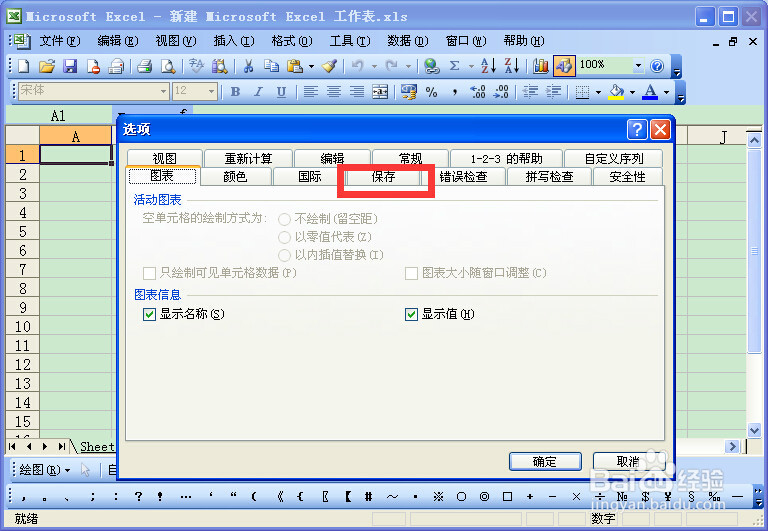Expand the Paste options arrow
The image size is (768, 531).
(x=311, y=66)
